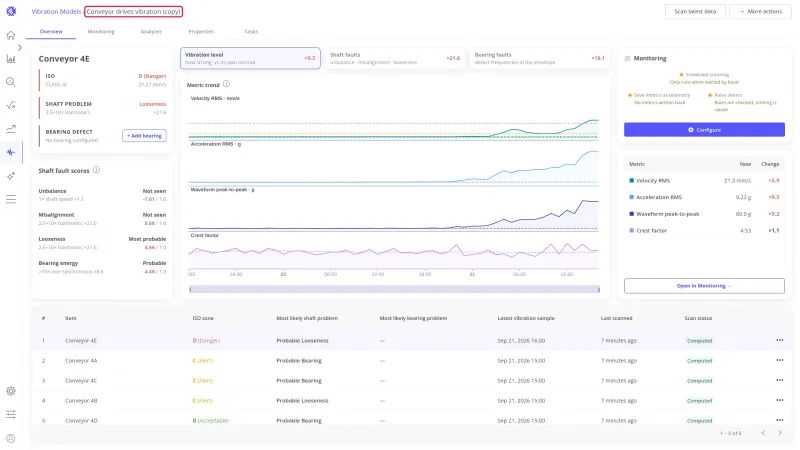Viewport: 800px width, 450px height.
Task: Switch to the Analyzer tab
Action: point(151,32)
